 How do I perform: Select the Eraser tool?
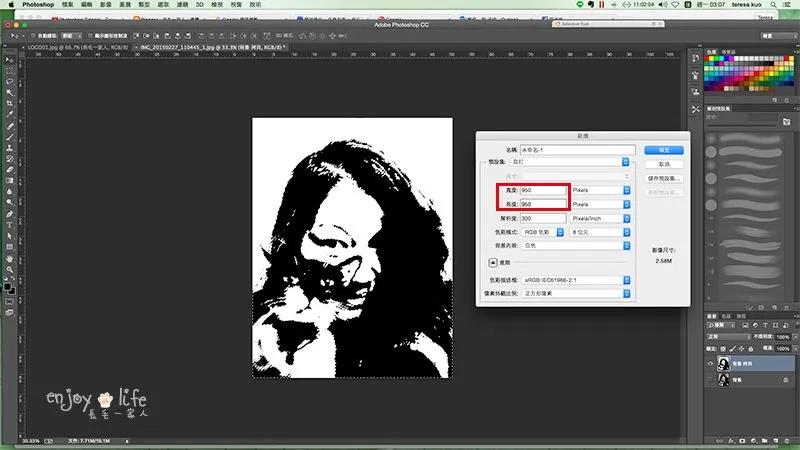click(x=9, y=170)
